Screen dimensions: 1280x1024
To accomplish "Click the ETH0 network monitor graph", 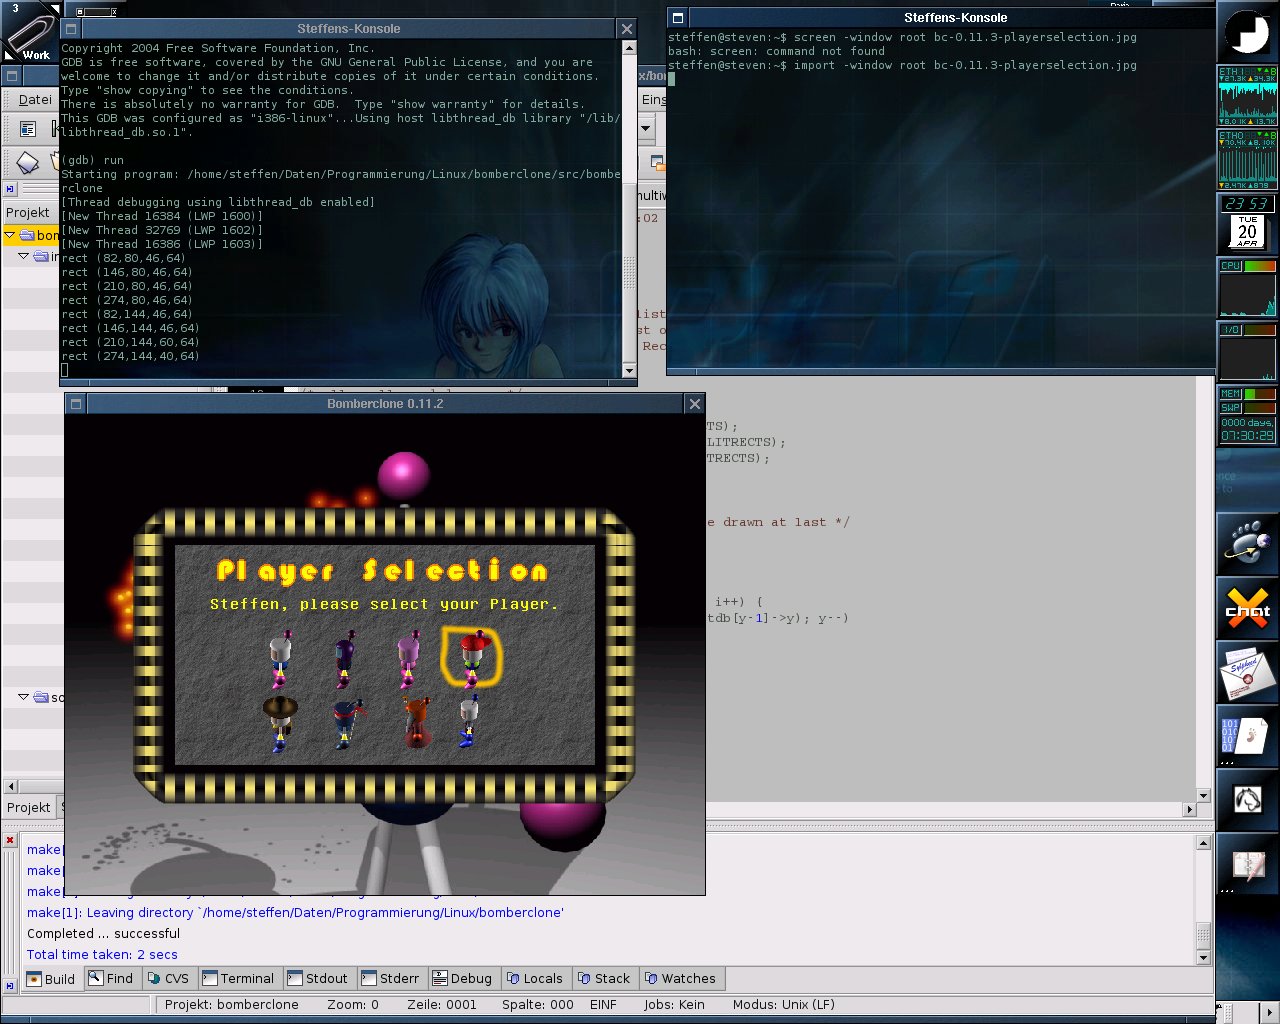I will tap(1247, 160).
